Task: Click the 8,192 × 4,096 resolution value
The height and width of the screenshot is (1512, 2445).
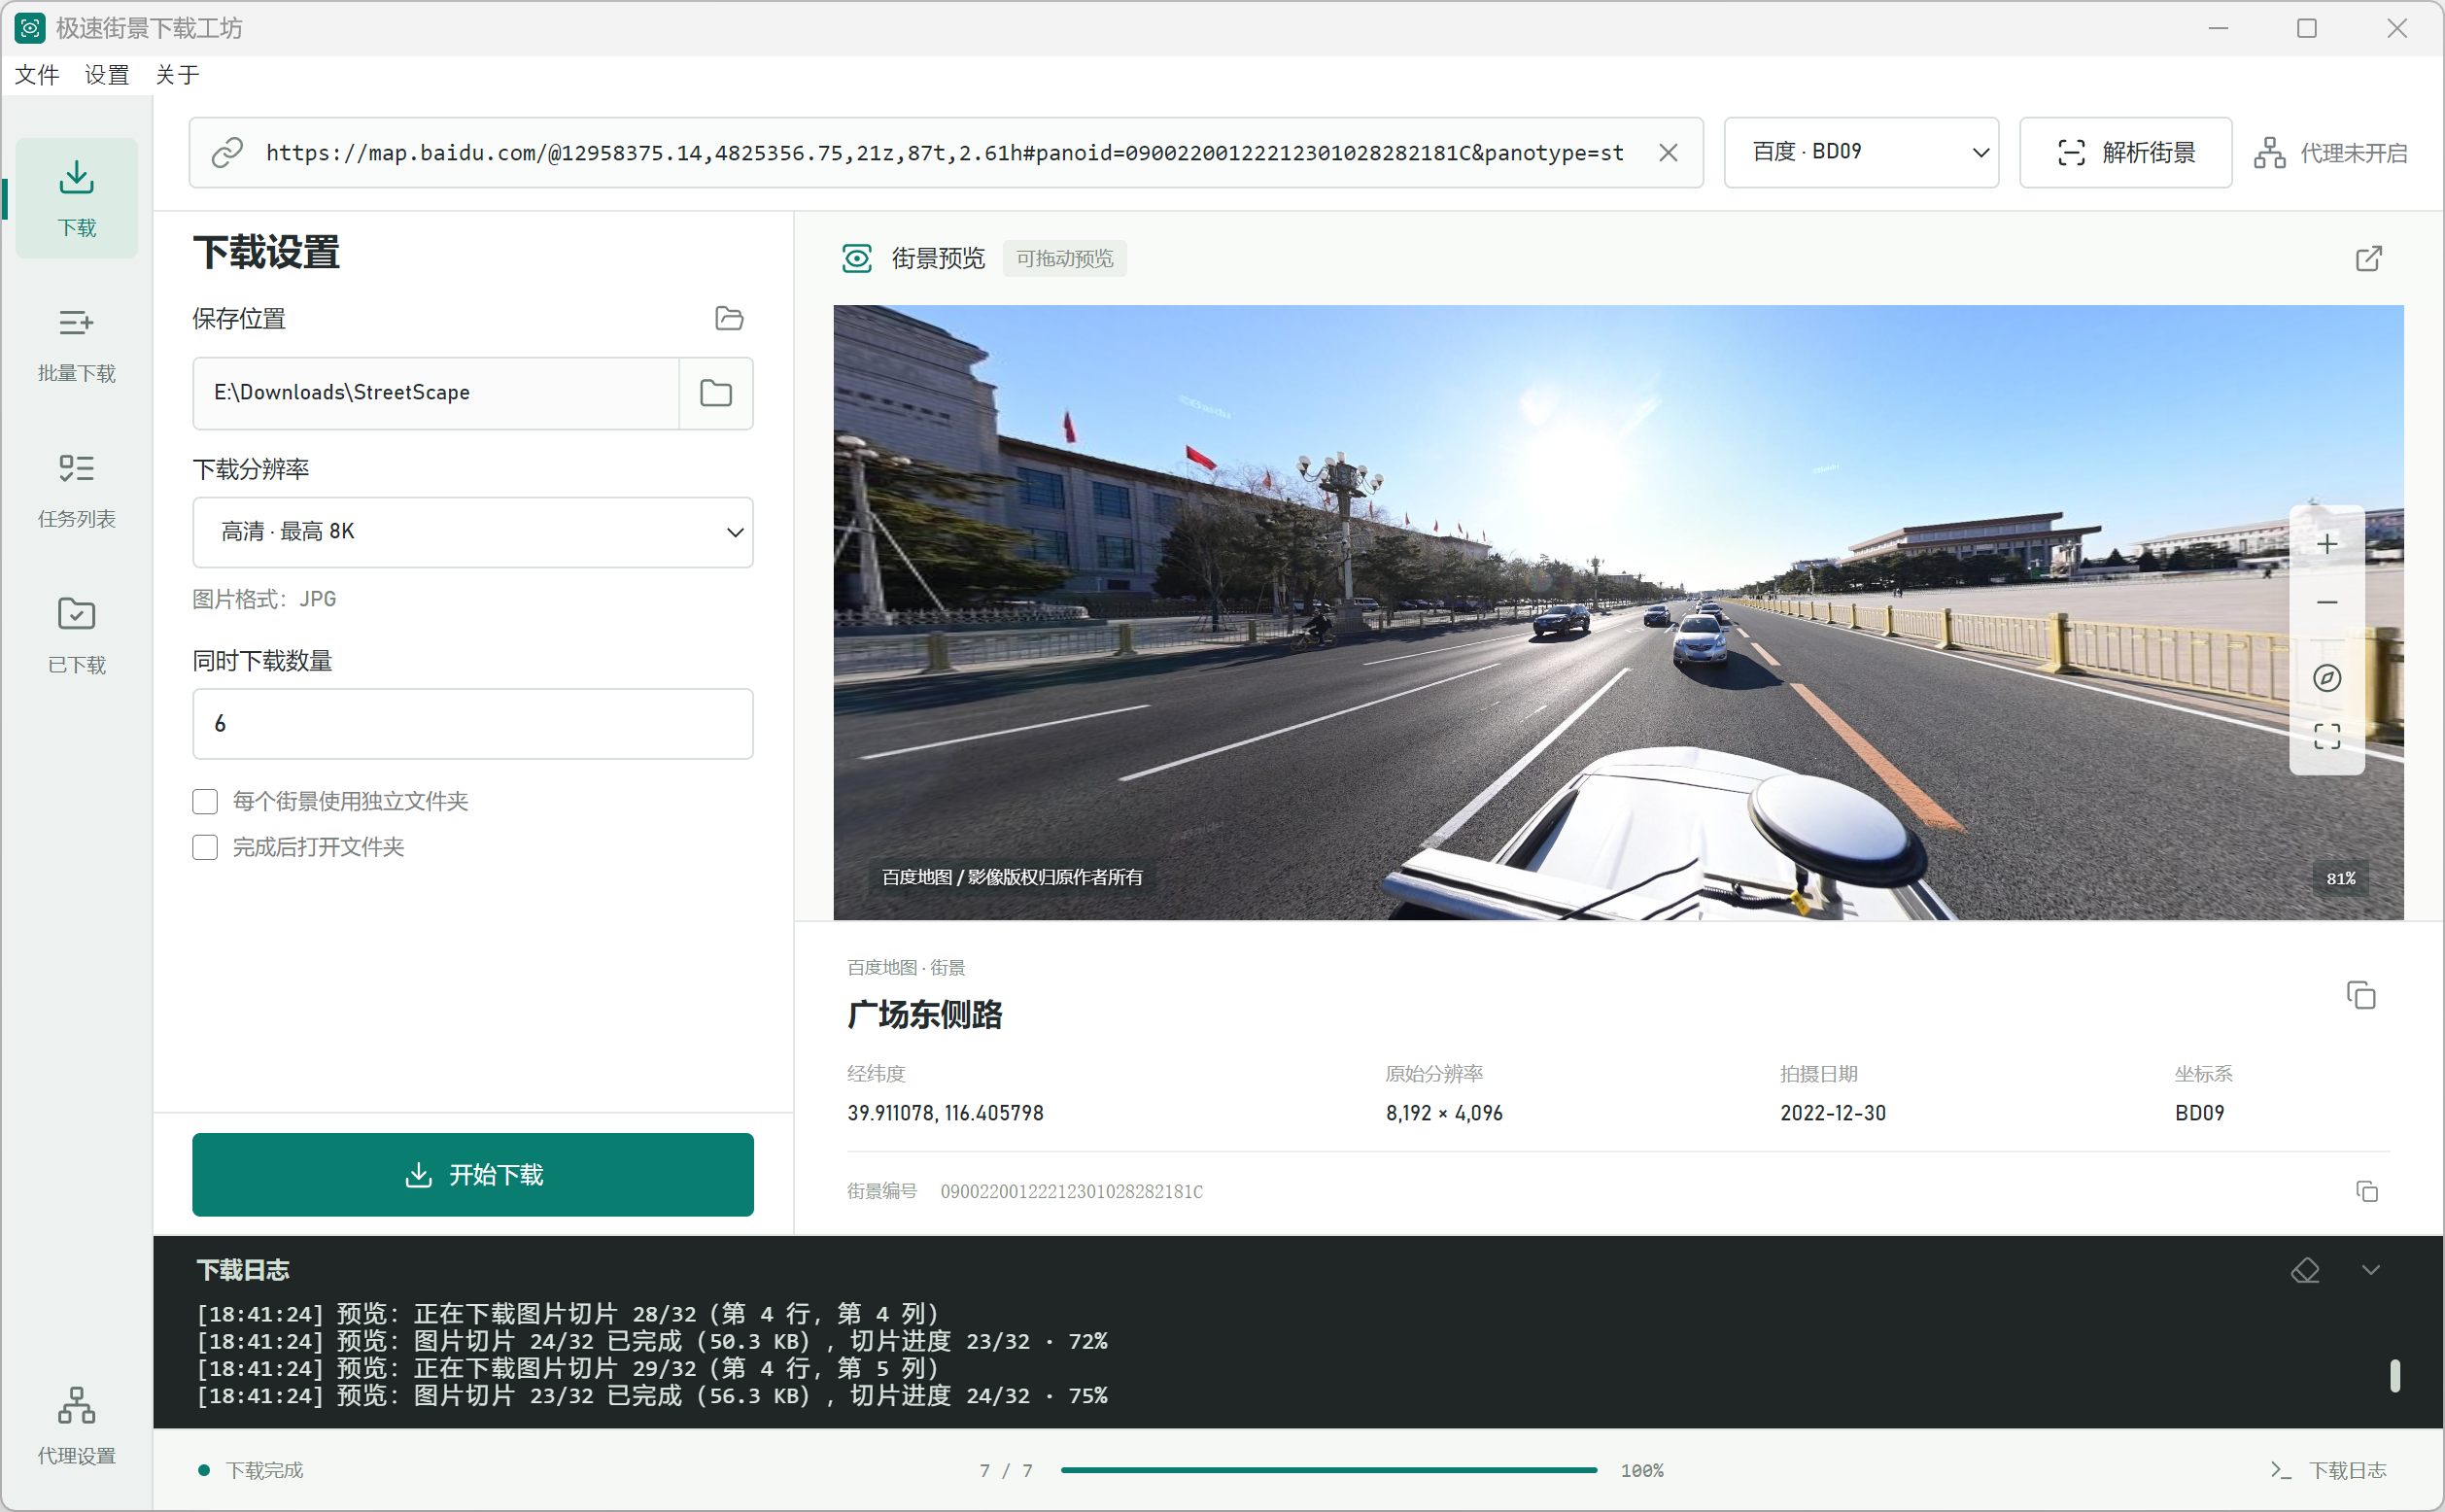Action: pos(1443,1113)
